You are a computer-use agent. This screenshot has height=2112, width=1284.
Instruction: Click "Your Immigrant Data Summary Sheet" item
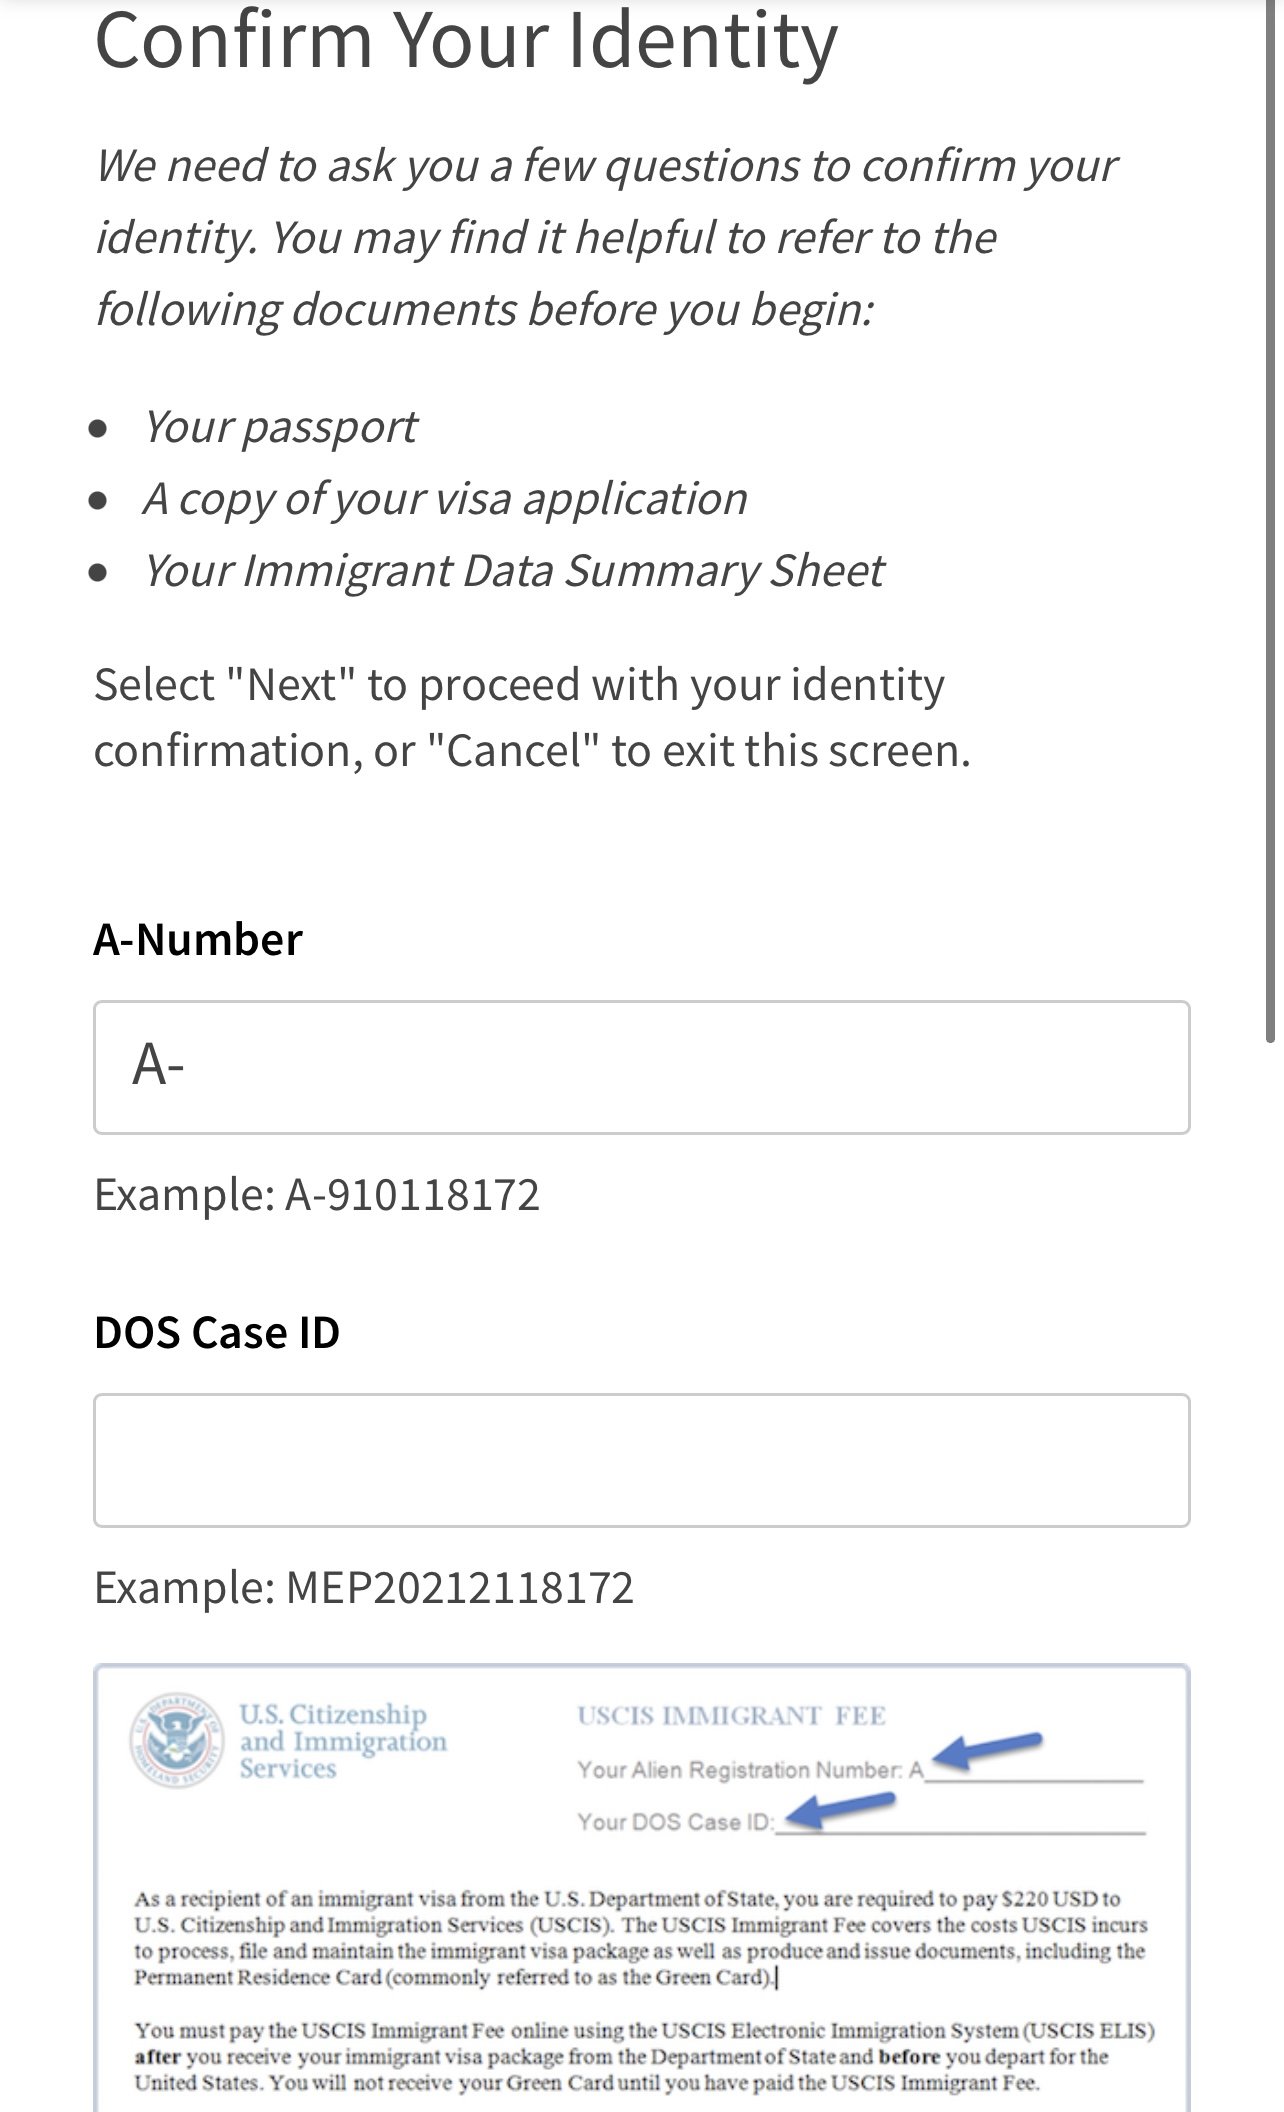pos(513,571)
